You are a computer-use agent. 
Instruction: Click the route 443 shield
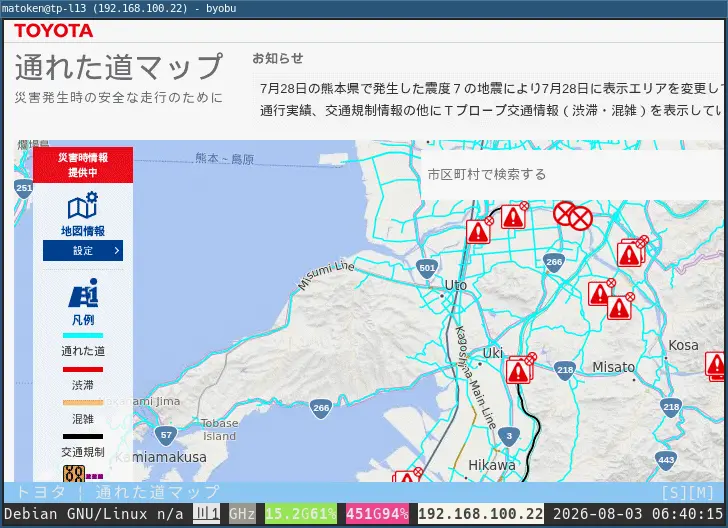(666, 461)
